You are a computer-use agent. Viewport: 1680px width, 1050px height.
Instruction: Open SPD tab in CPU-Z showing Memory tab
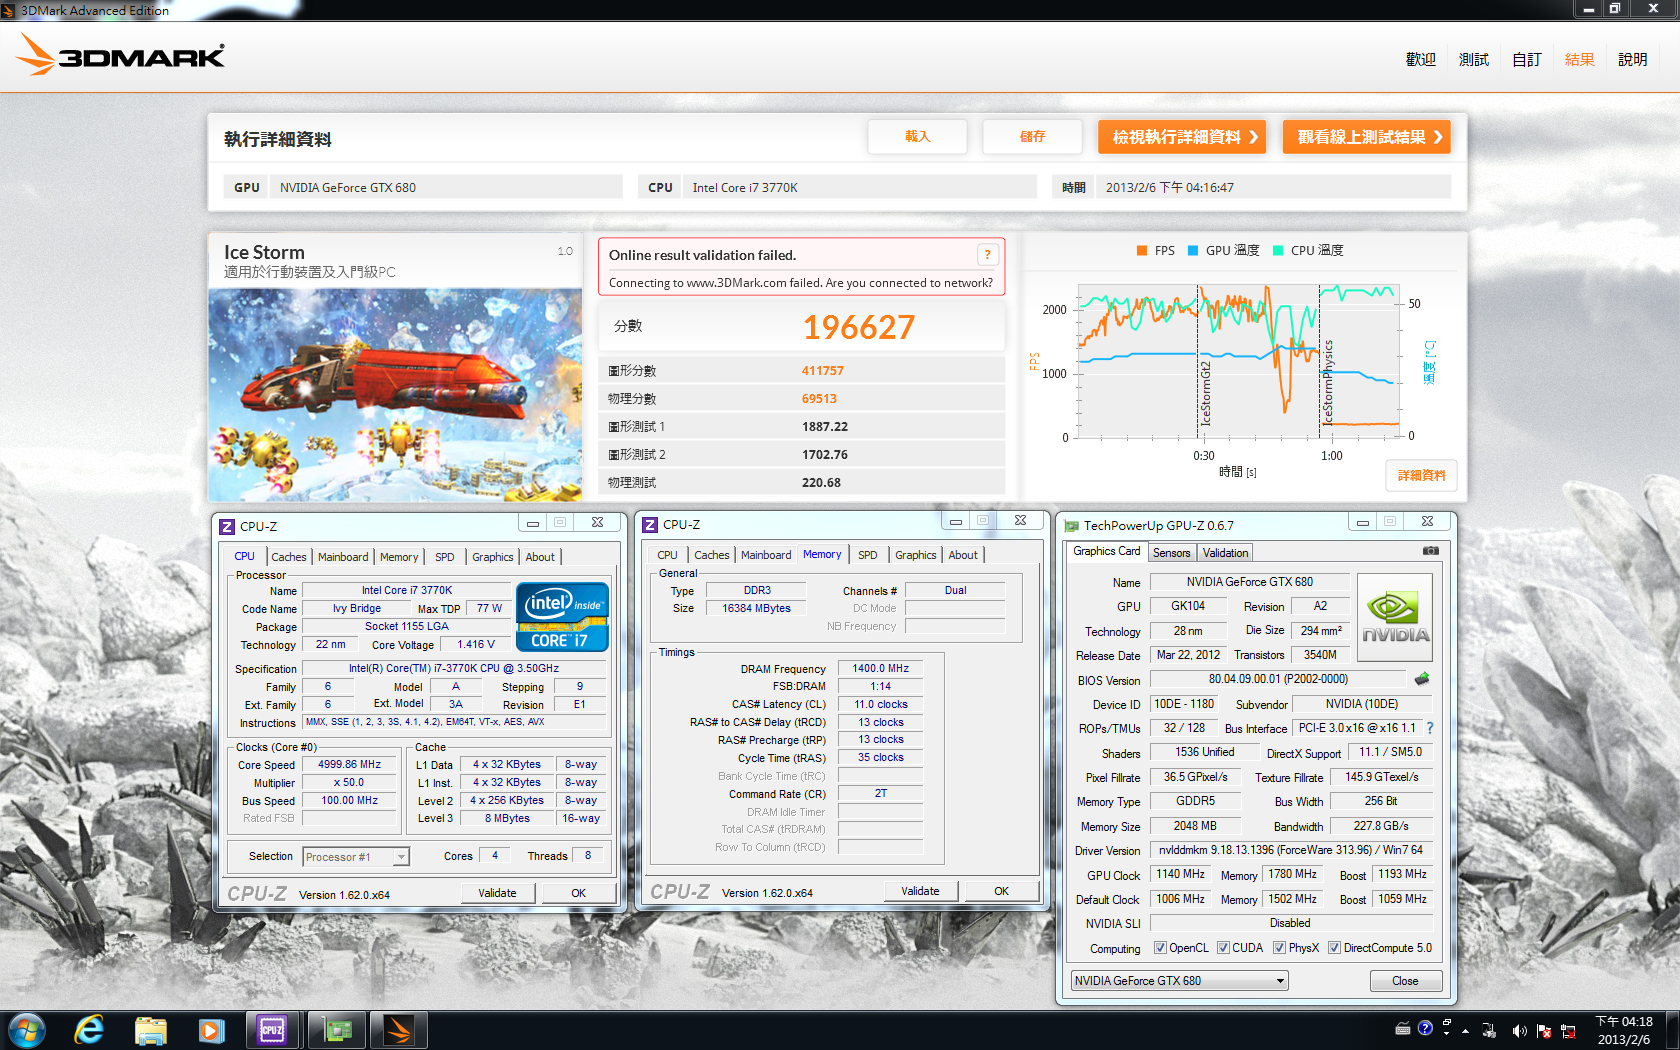pyautogui.click(x=868, y=555)
